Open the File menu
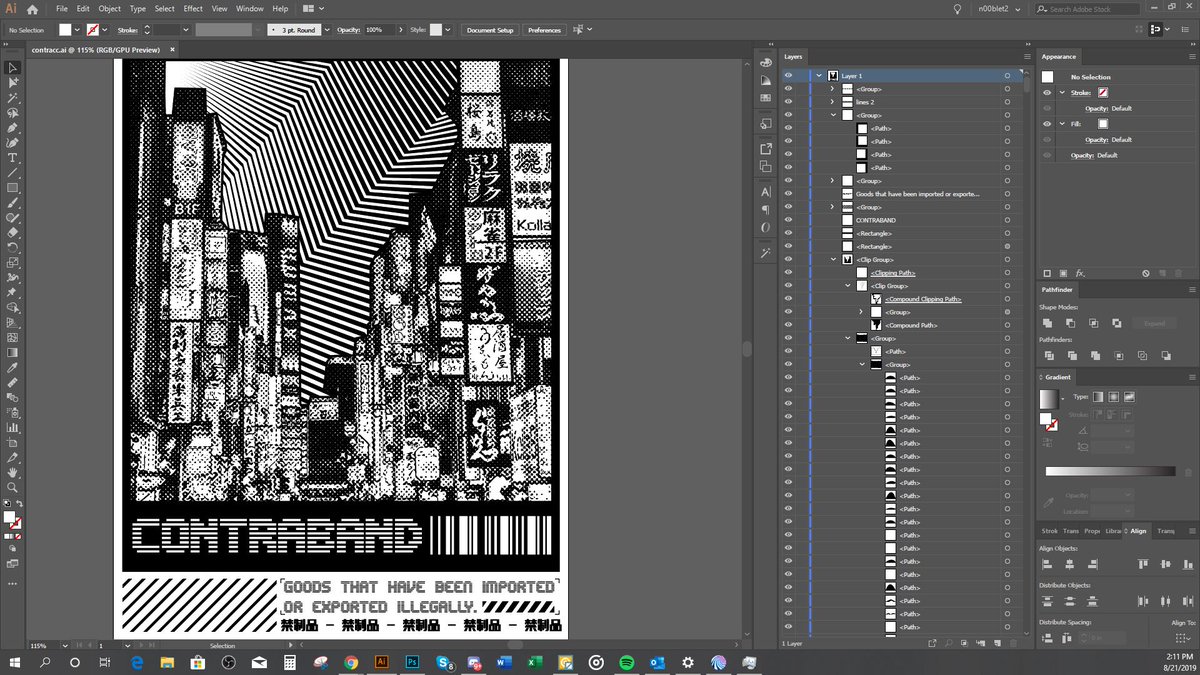The height and width of the screenshot is (675, 1200). 62,9
